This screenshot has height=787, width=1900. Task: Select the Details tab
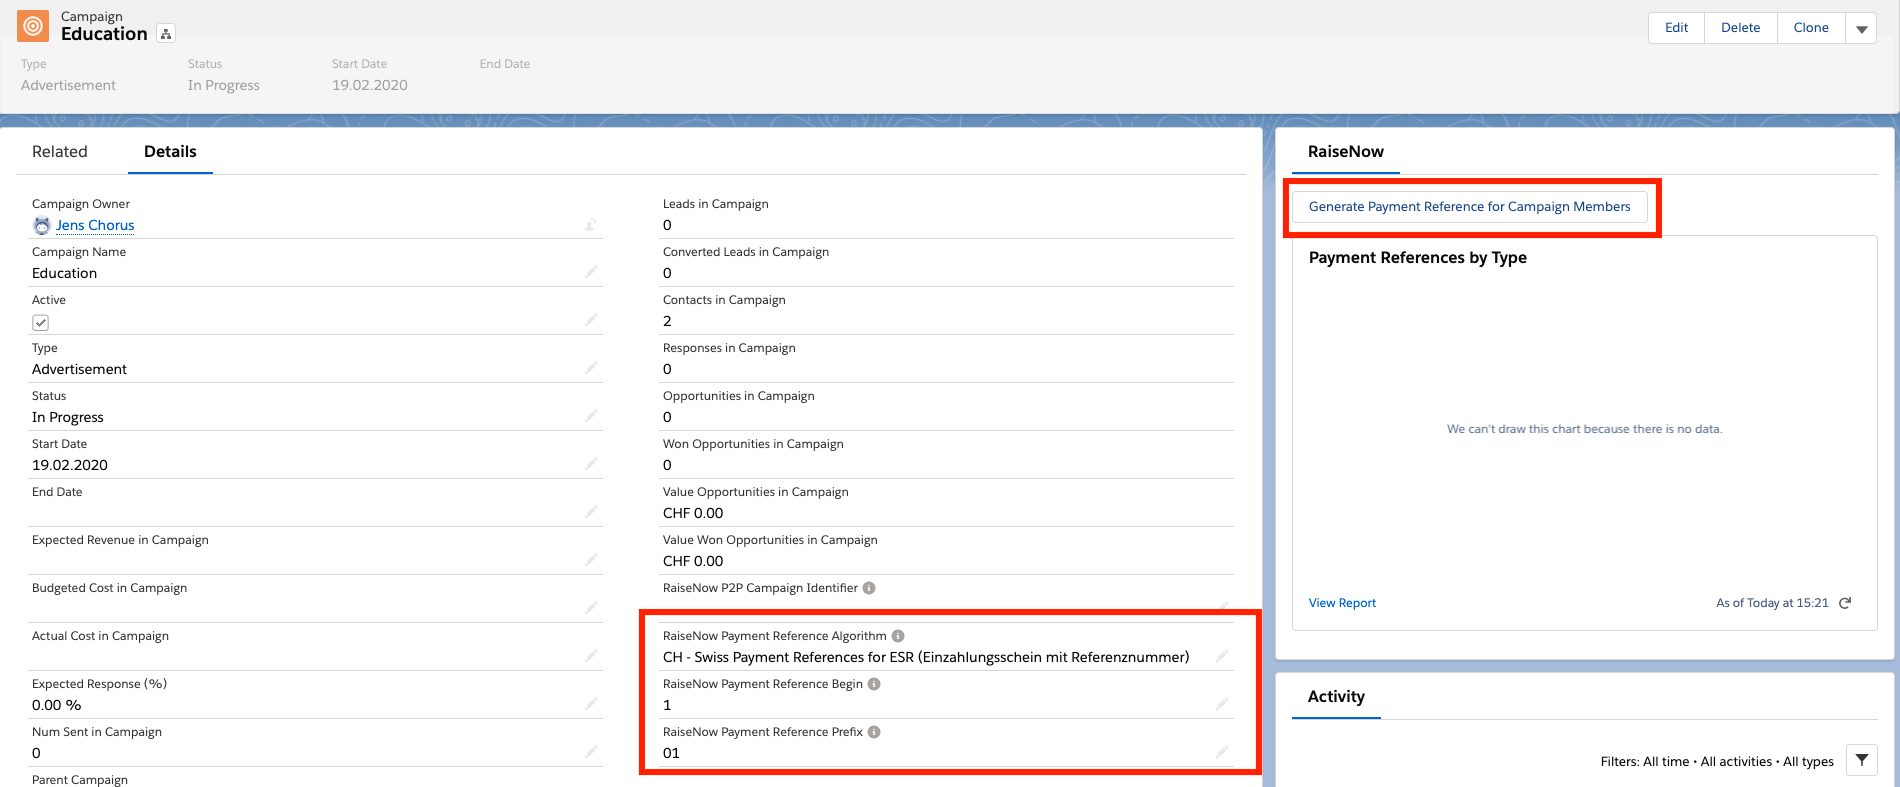pos(170,152)
